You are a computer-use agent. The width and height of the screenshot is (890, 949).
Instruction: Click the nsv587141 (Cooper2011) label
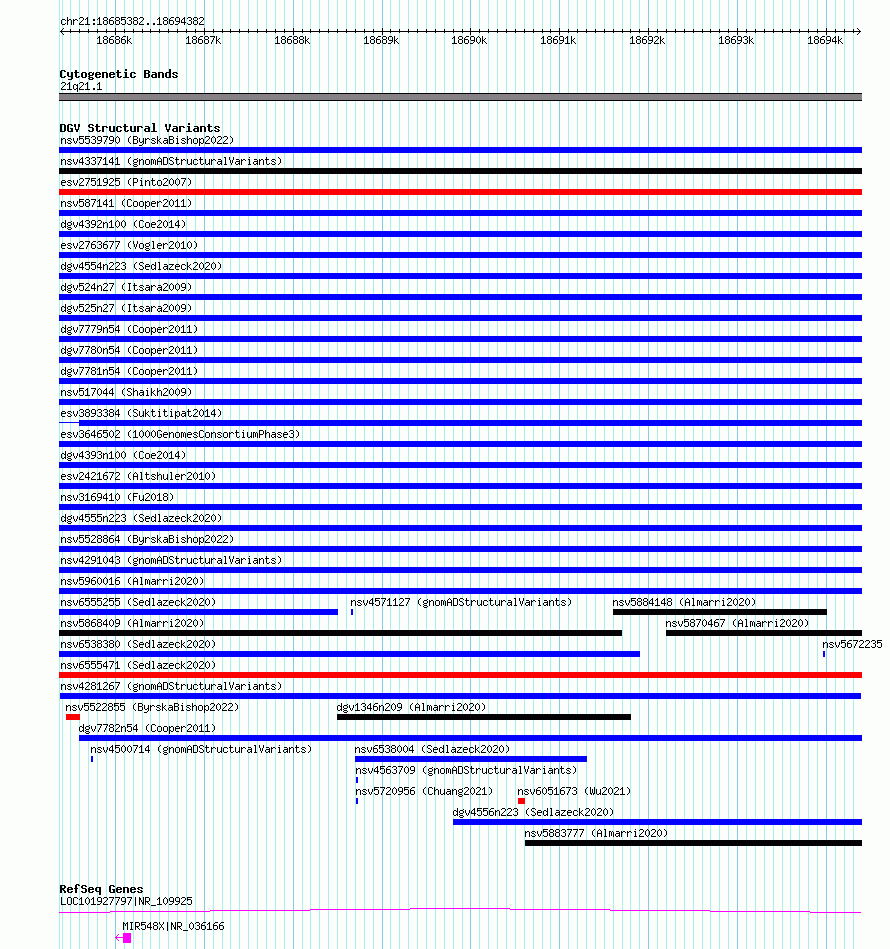tap(126, 203)
